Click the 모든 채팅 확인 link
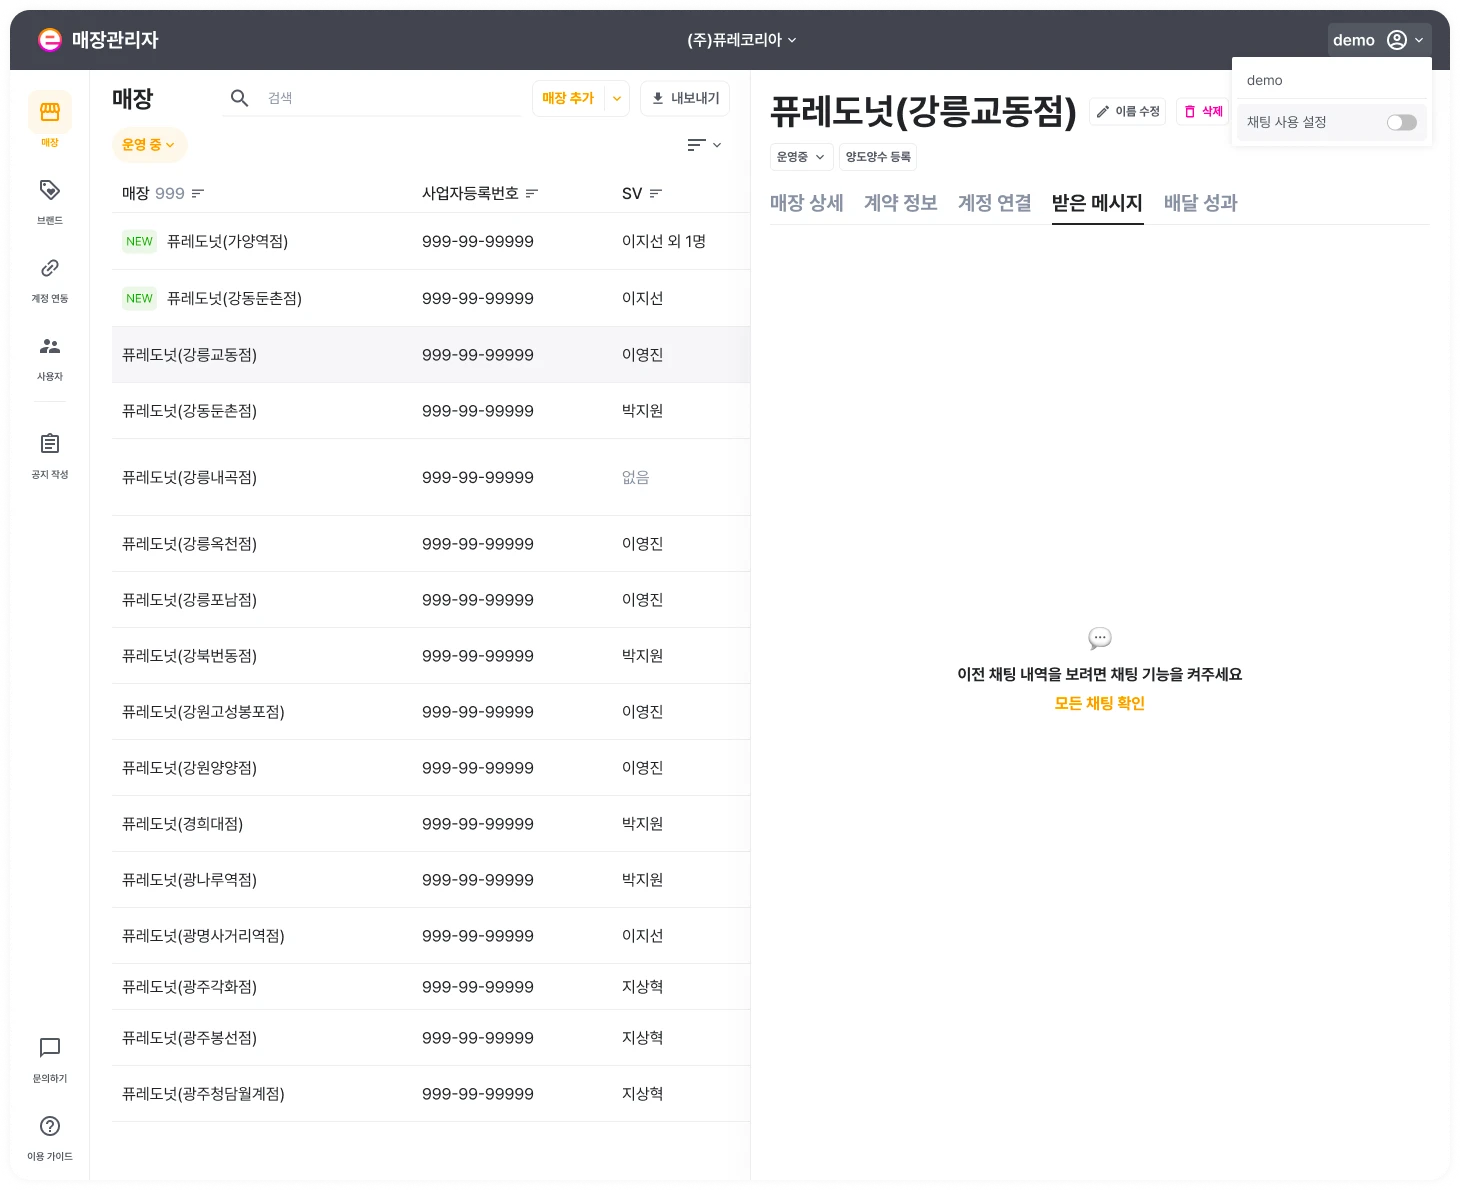This screenshot has width=1460, height=1190. [x=1099, y=703]
